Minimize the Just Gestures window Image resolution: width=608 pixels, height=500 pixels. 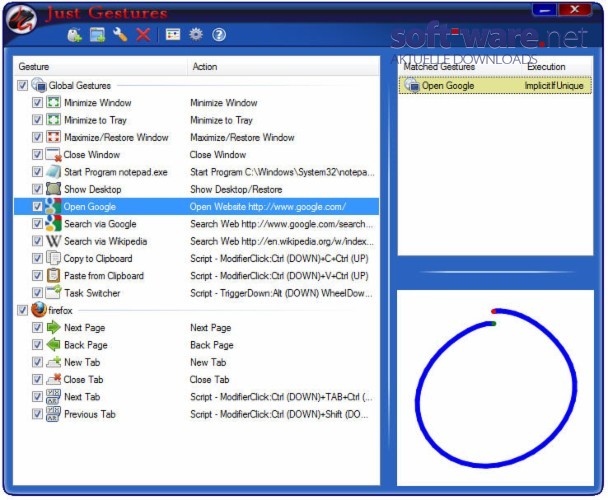click(x=544, y=10)
